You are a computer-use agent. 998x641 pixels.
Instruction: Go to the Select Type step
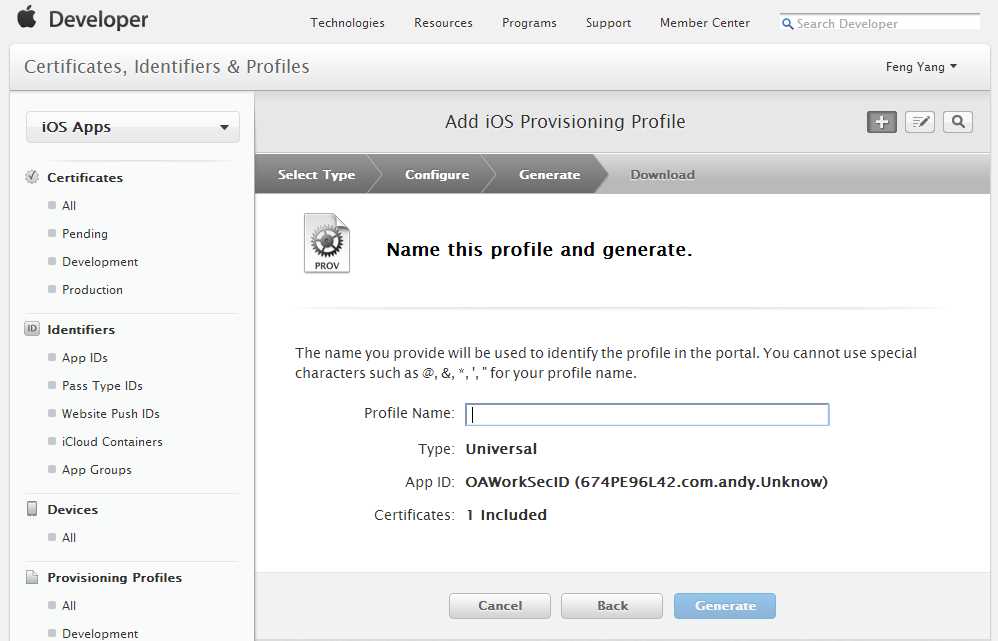point(316,175)
